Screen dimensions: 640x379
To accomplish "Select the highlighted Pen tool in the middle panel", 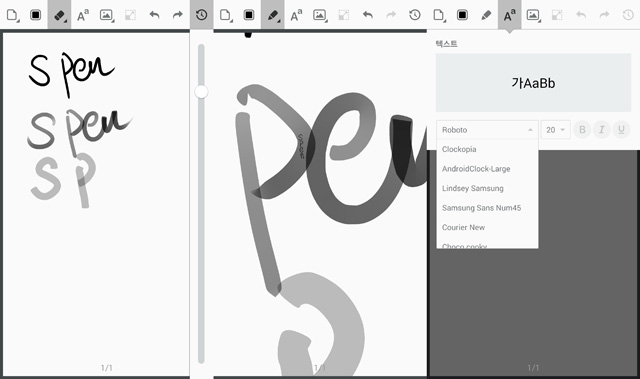I will (272, 15).
